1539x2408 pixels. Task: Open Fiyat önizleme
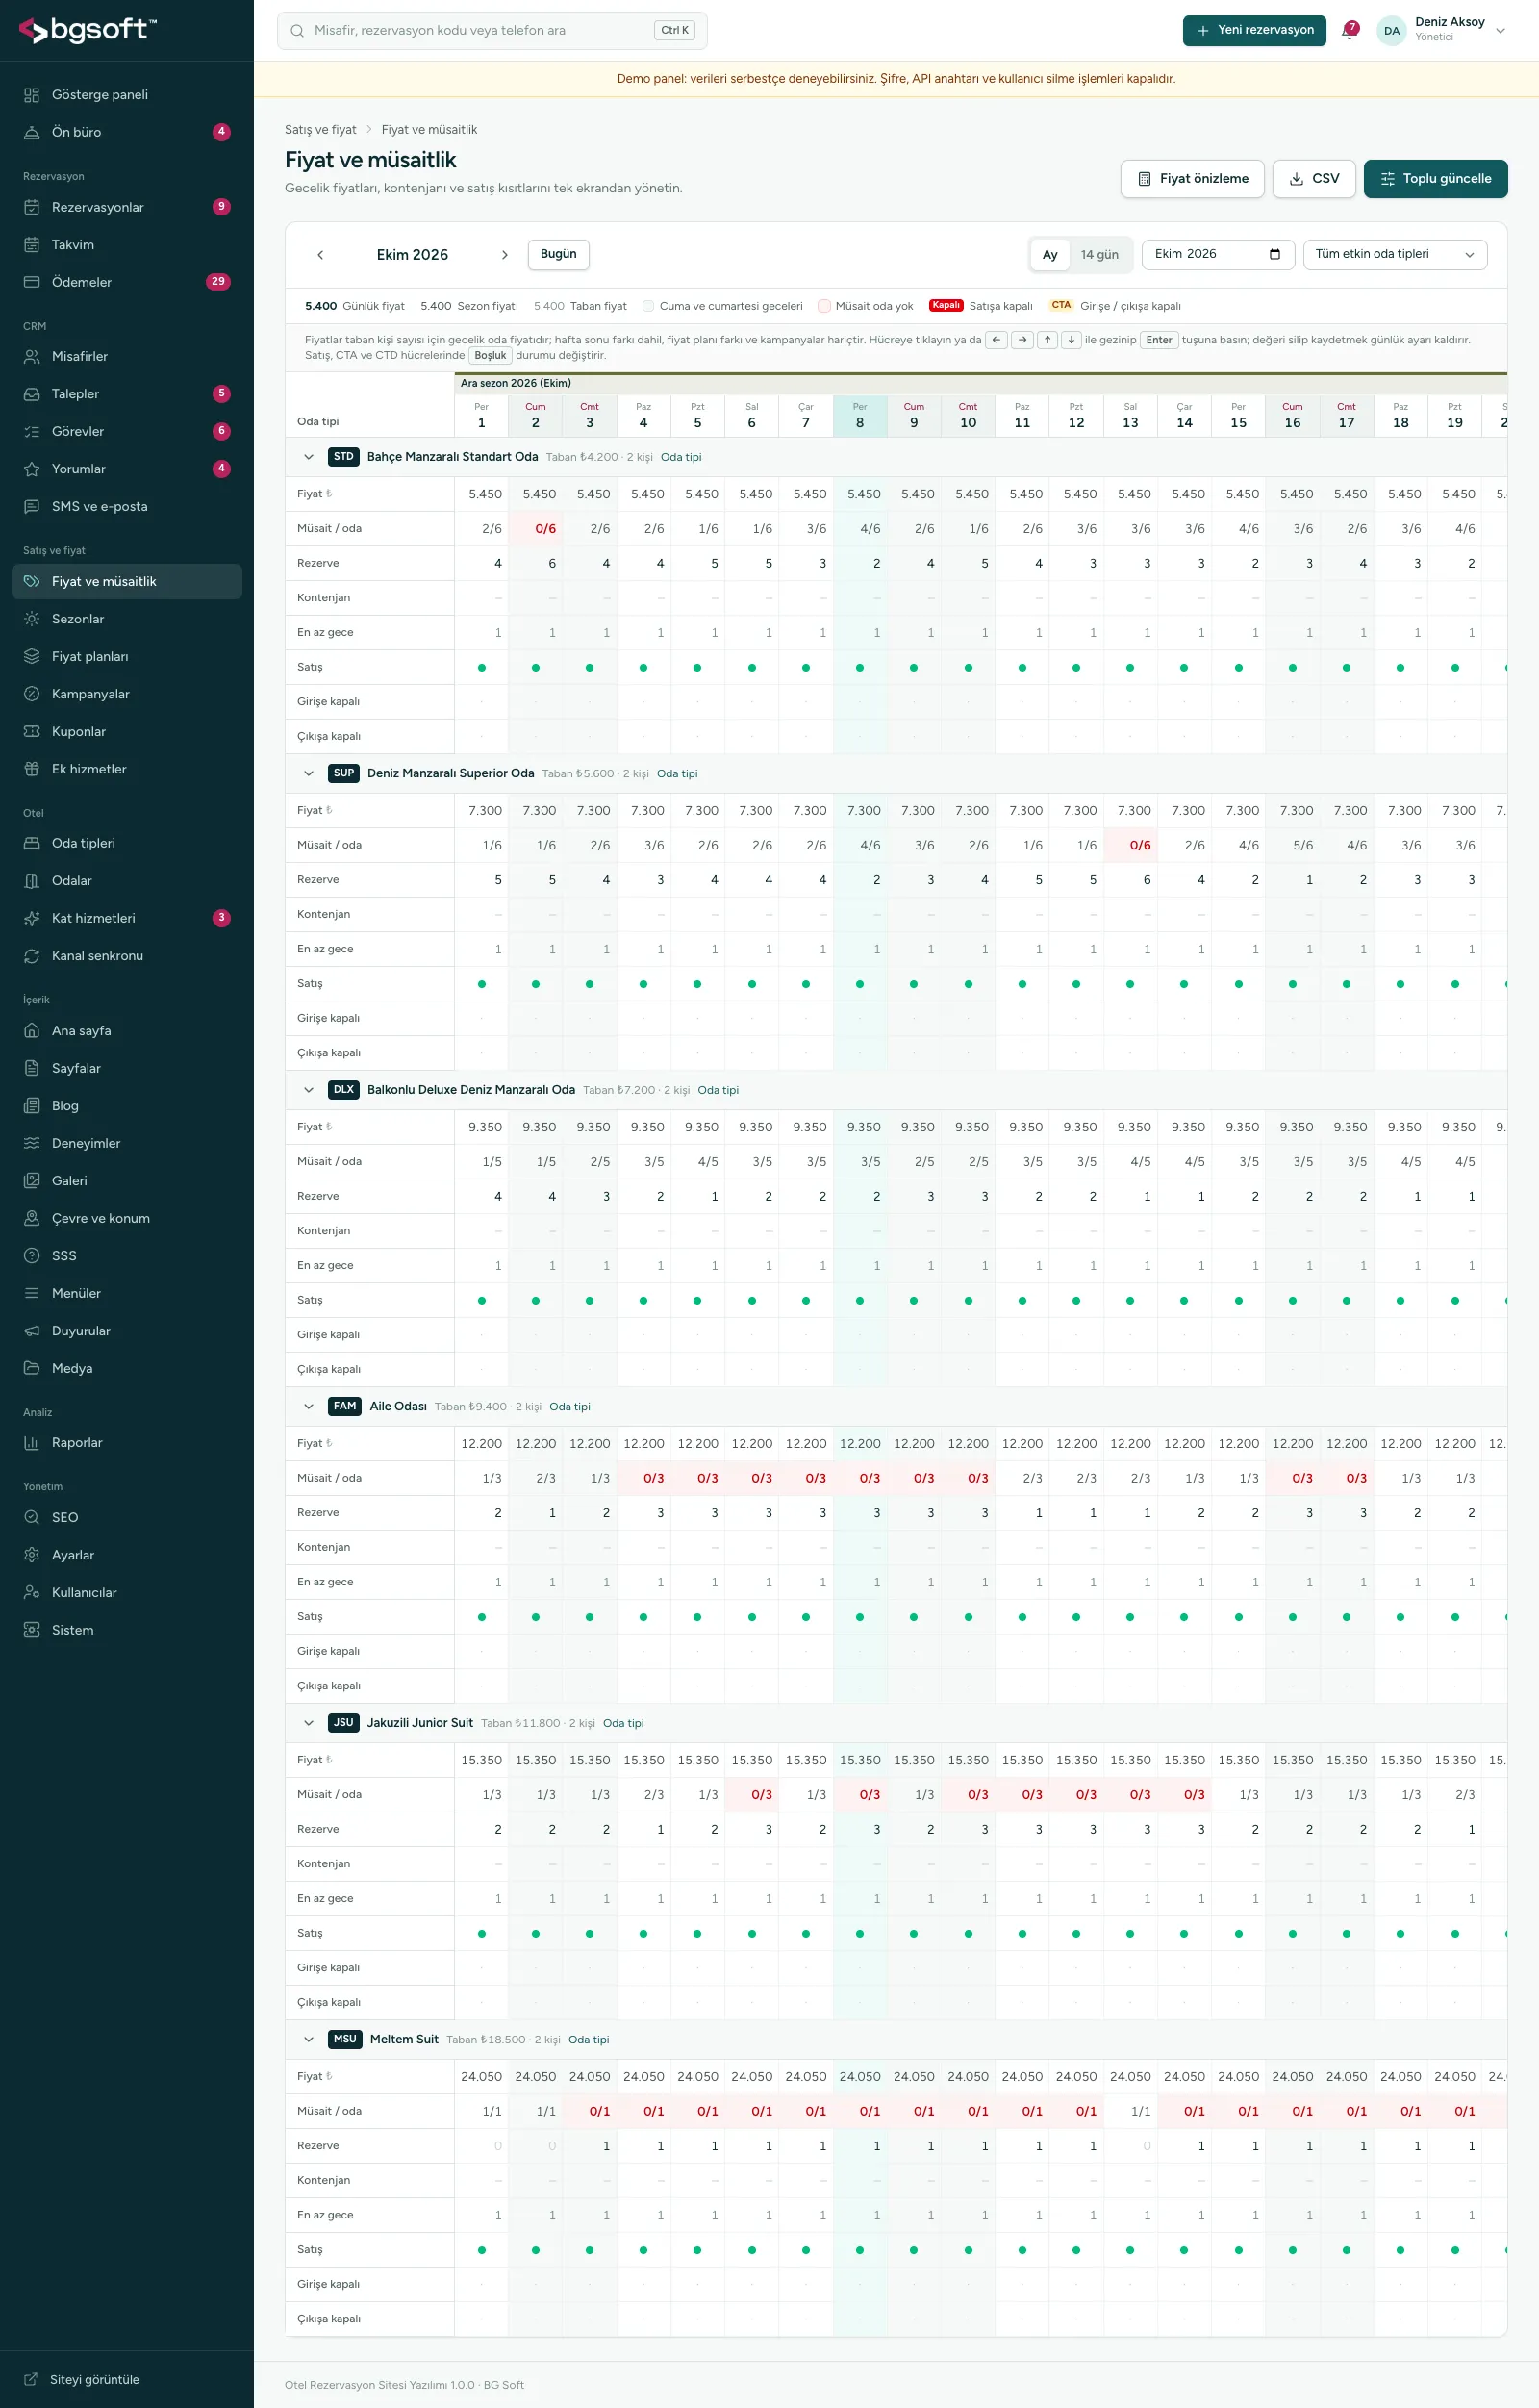coord(1192,179)
